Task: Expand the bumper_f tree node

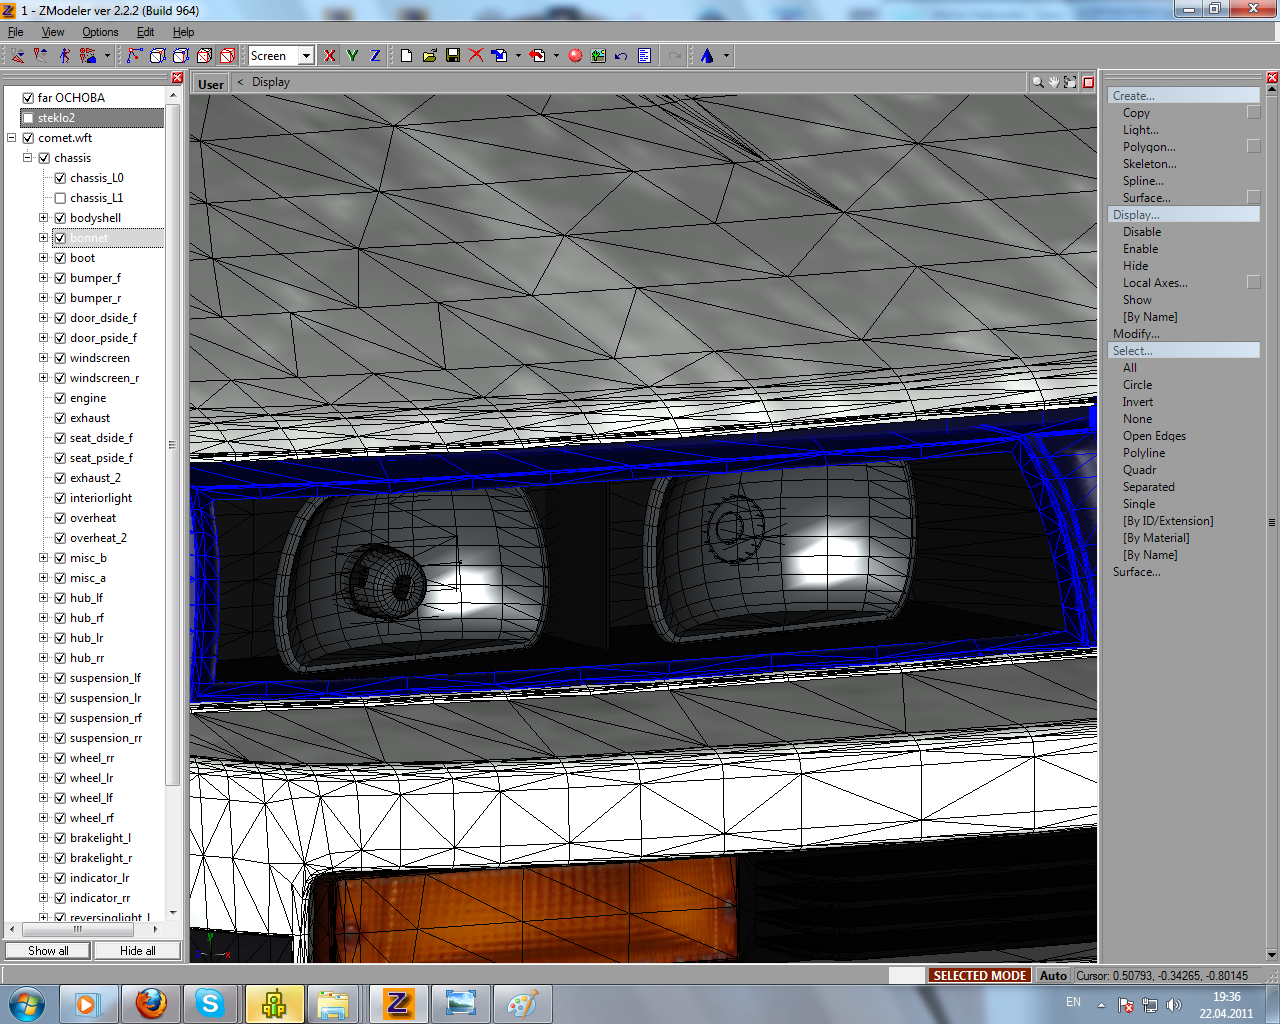Action: [x=43, y=278]
